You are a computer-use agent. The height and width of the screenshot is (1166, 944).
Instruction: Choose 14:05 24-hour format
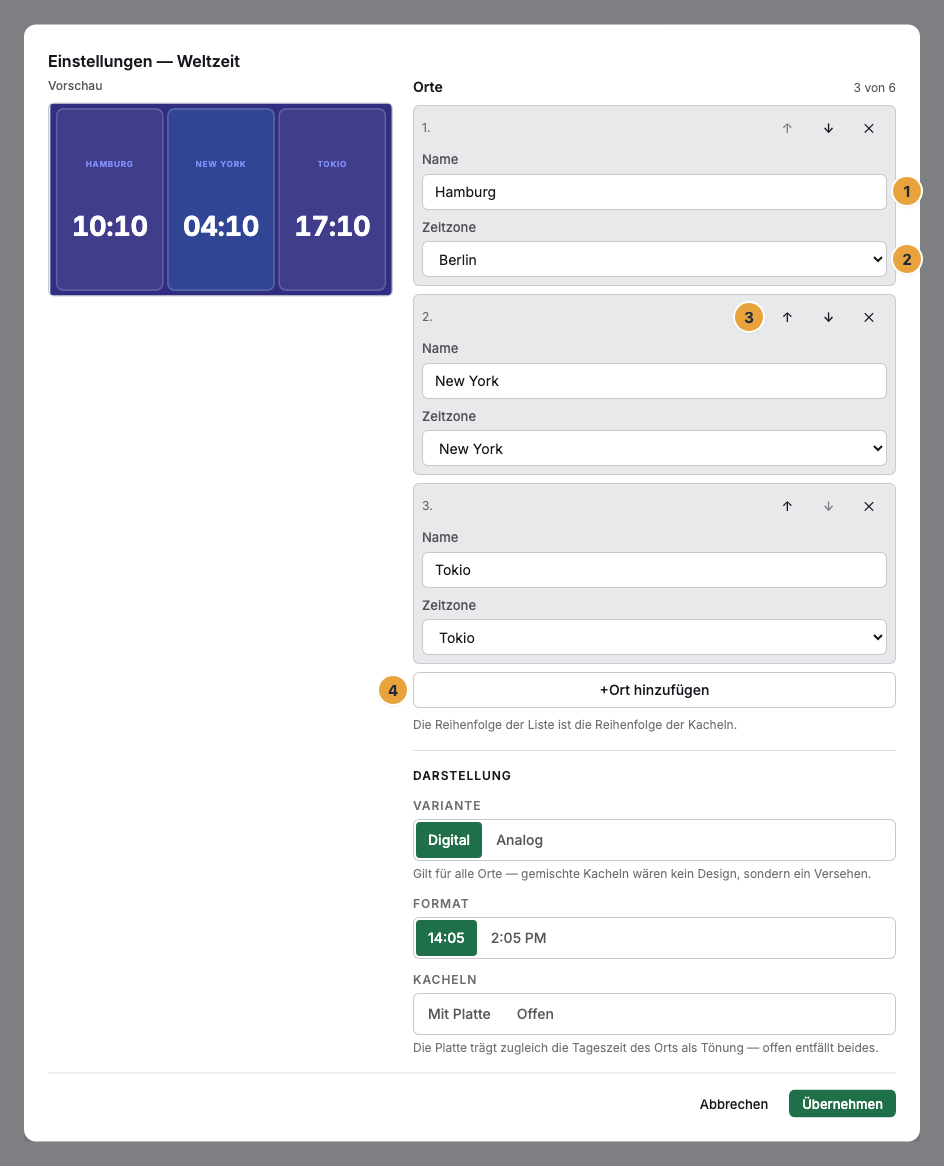coord(446,938)
